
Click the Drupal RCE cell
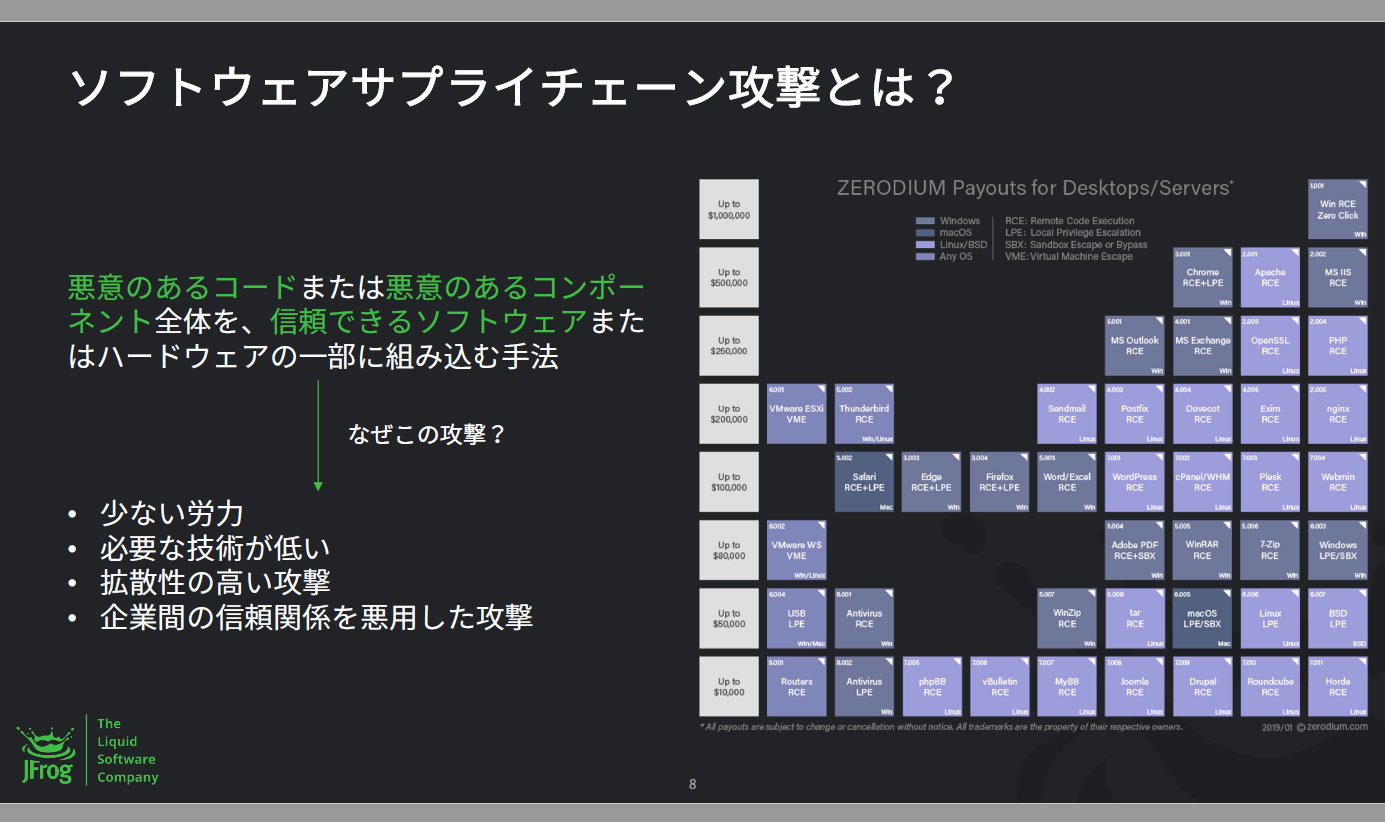pos(1202,687)
